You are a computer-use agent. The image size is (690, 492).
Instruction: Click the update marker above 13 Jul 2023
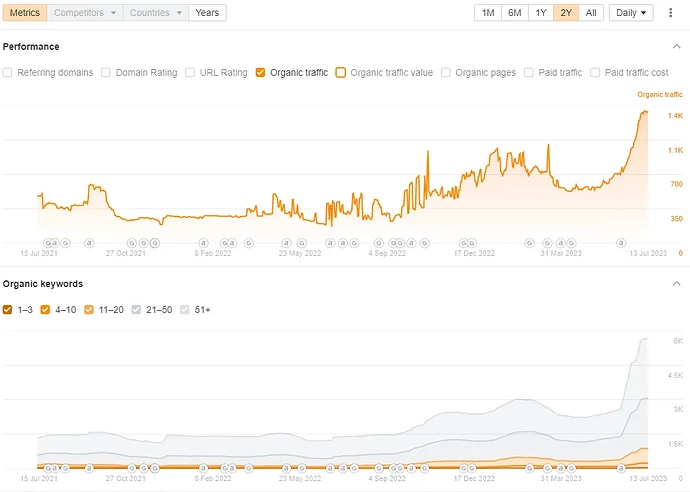tap(621, 242)
